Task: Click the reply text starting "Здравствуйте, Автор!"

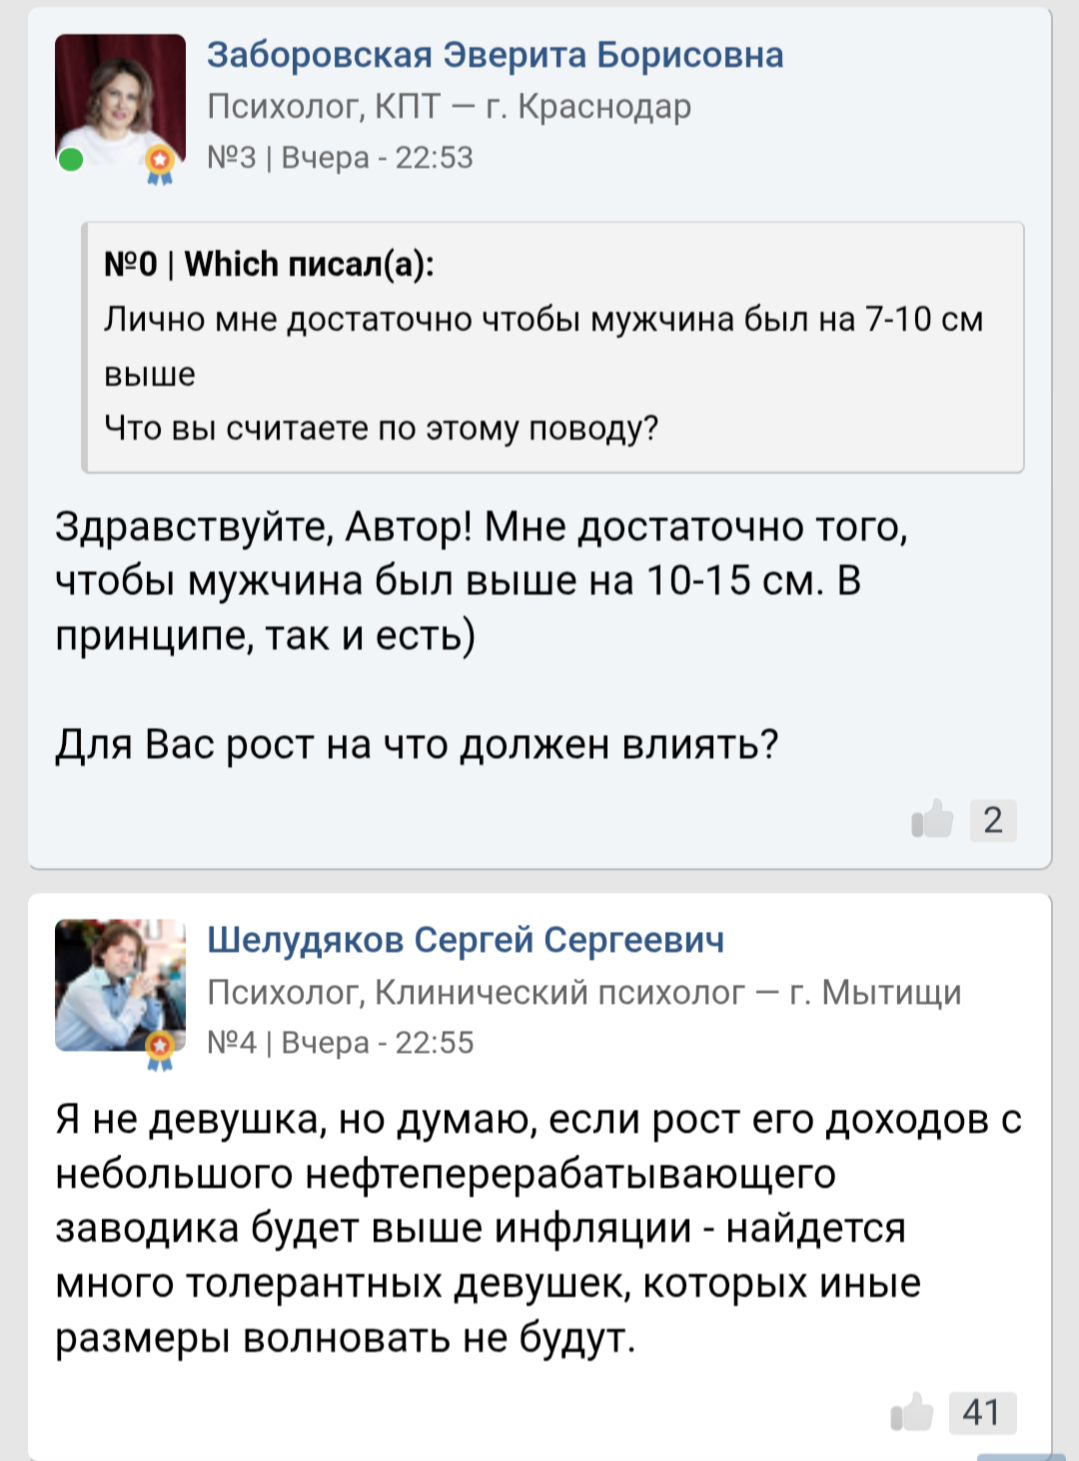Action: tap(480, 580)
